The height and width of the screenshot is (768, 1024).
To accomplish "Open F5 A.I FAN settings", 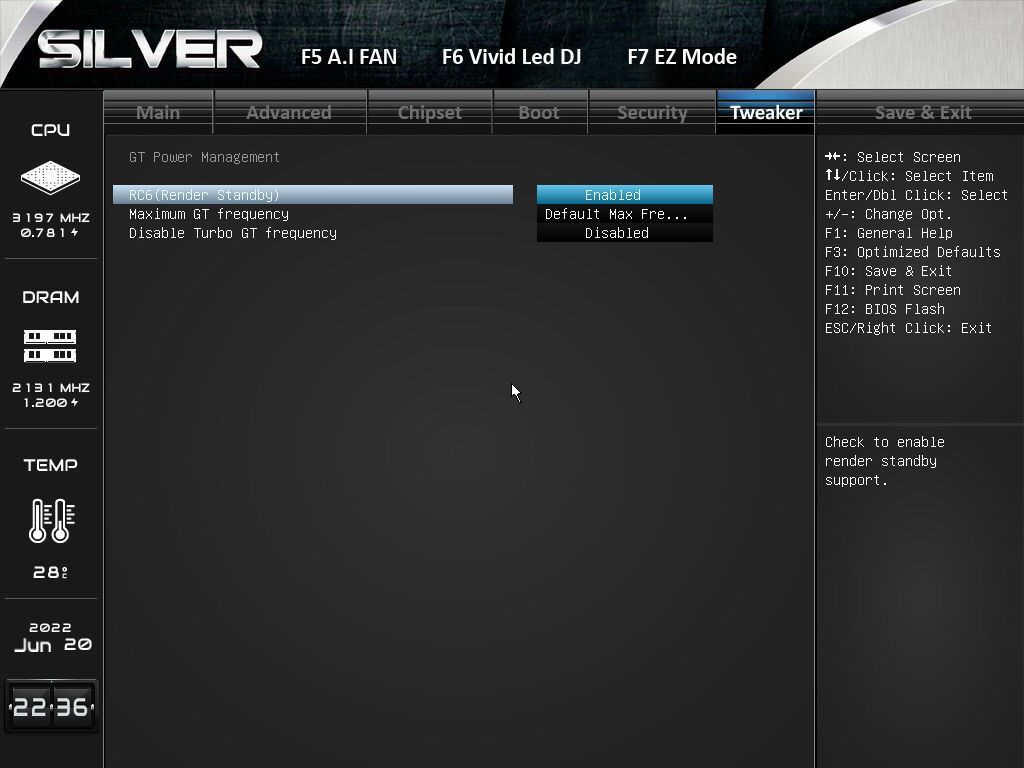I will pyautogui.click(x=349, y=57).
